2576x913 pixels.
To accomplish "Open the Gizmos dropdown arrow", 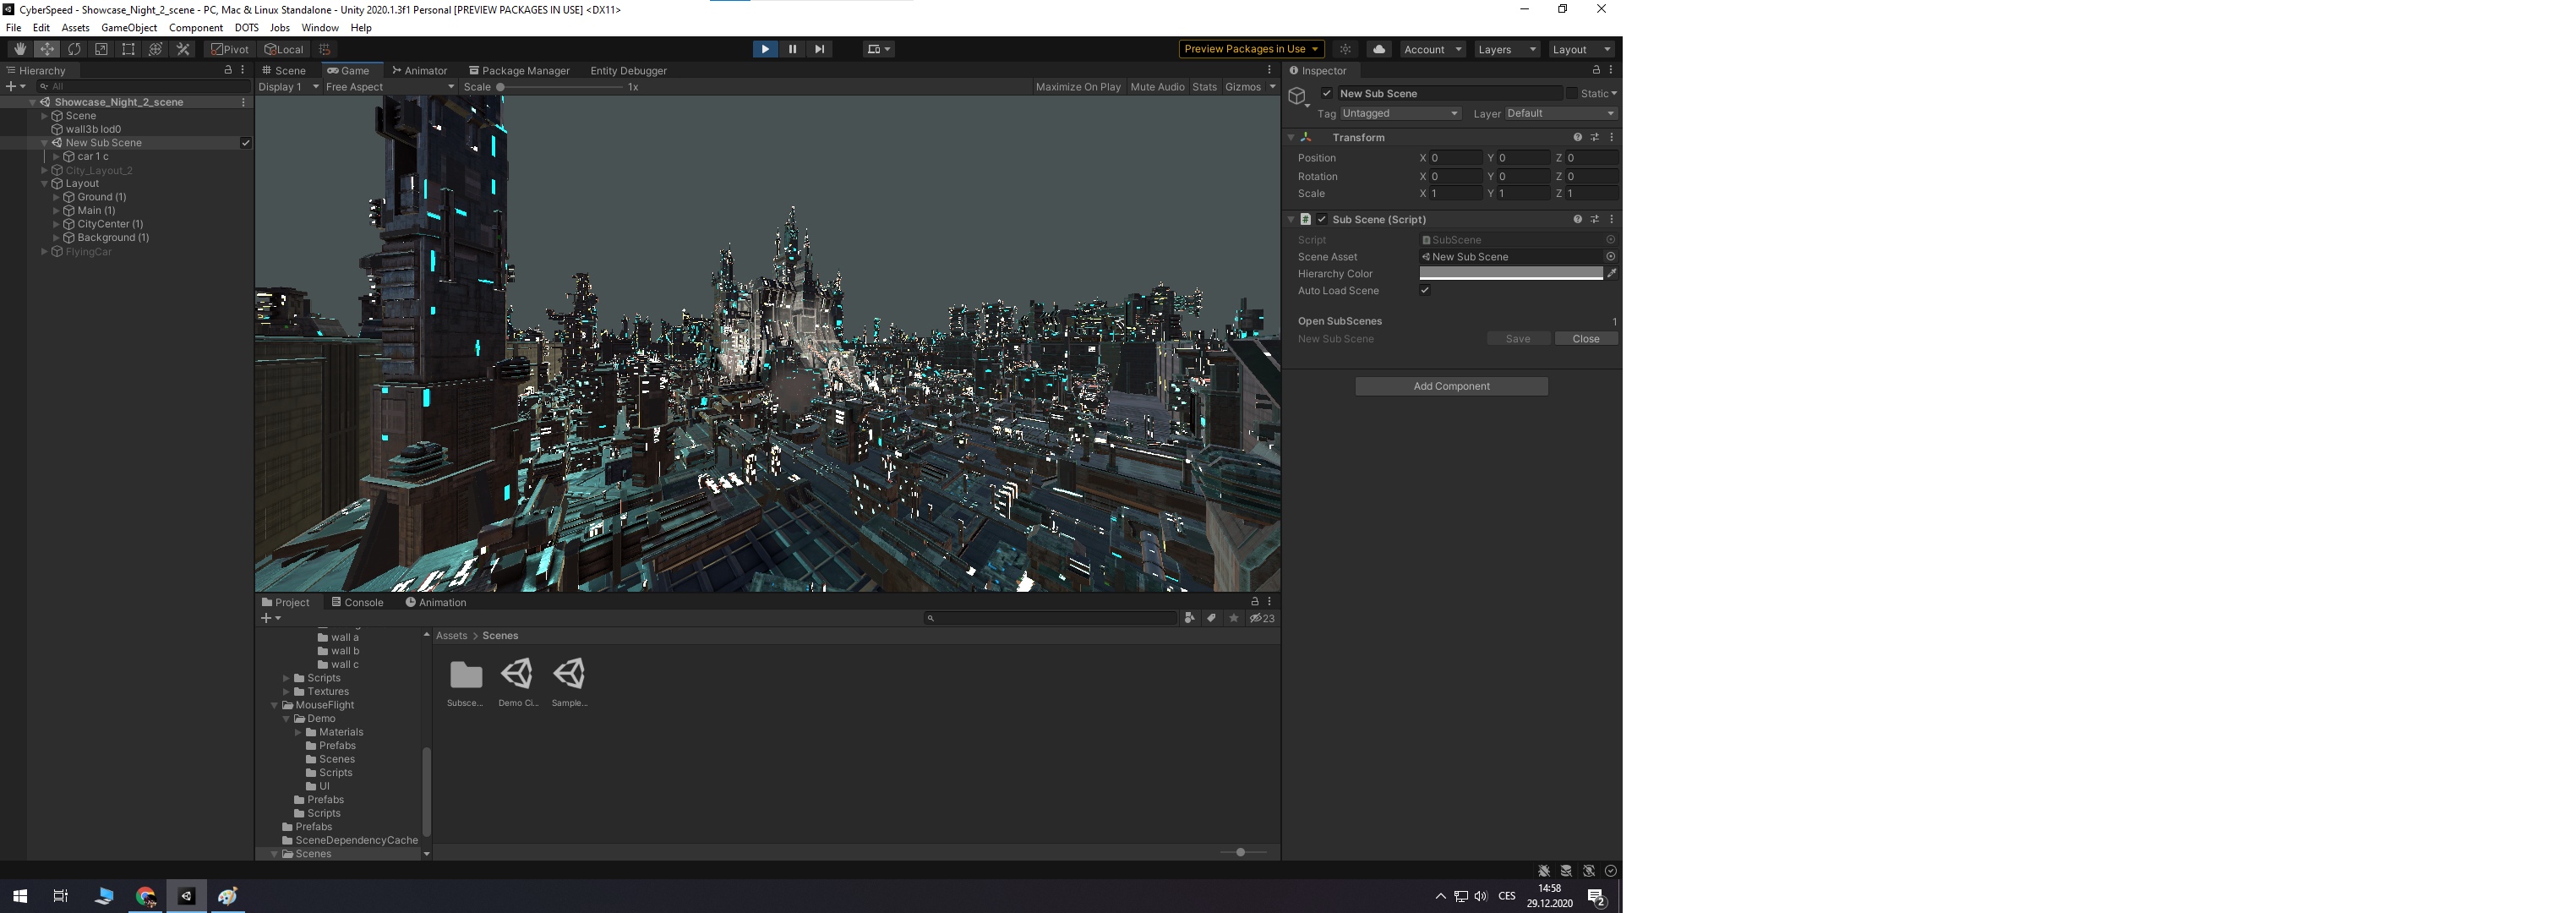I will pos(1272,87).
